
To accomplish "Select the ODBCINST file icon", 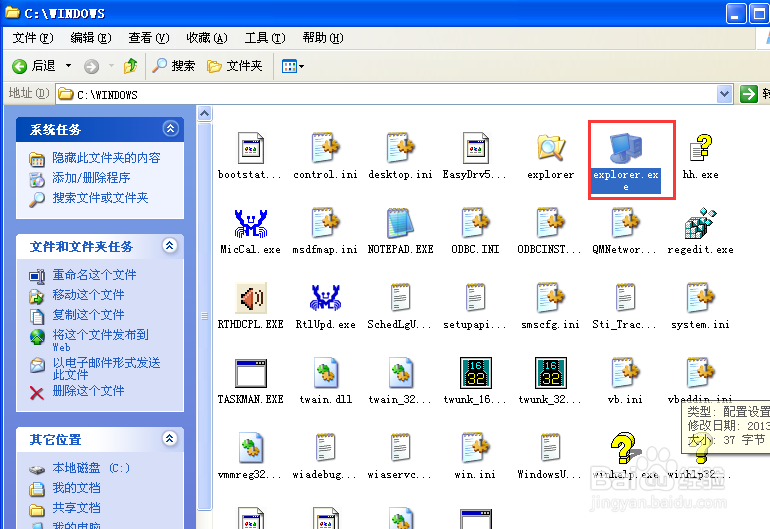I will 550,223.
